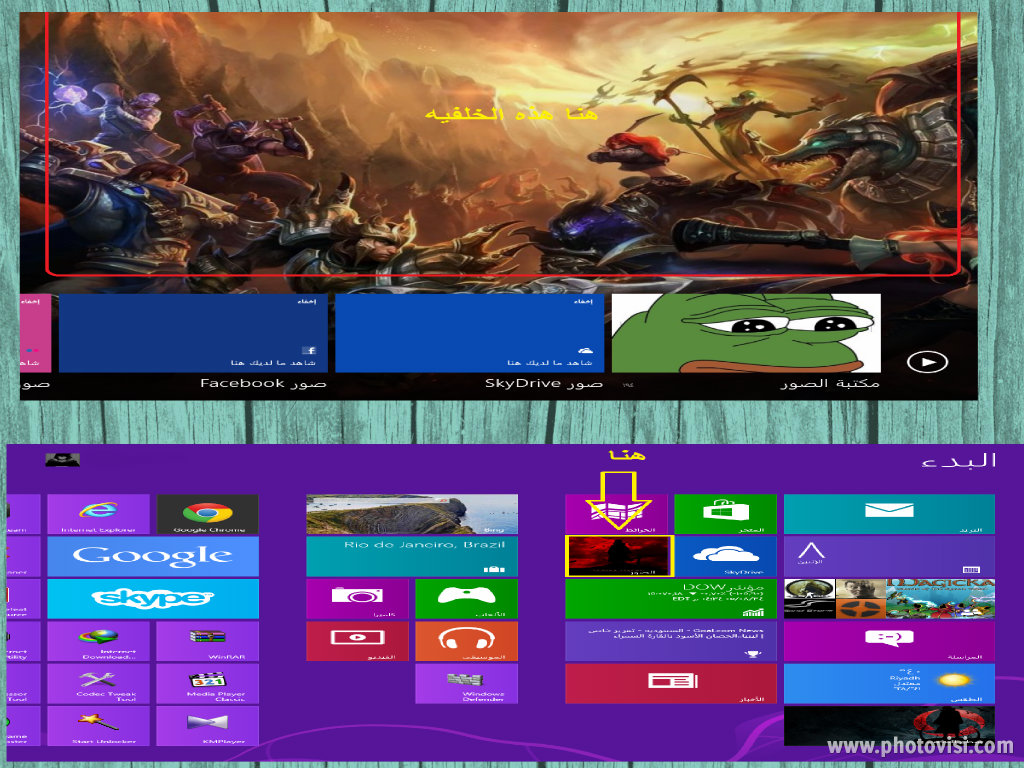Viewport: 1024px width, 768px height.
Task: Click the slideshow play button in Photos
Action: 927,362
